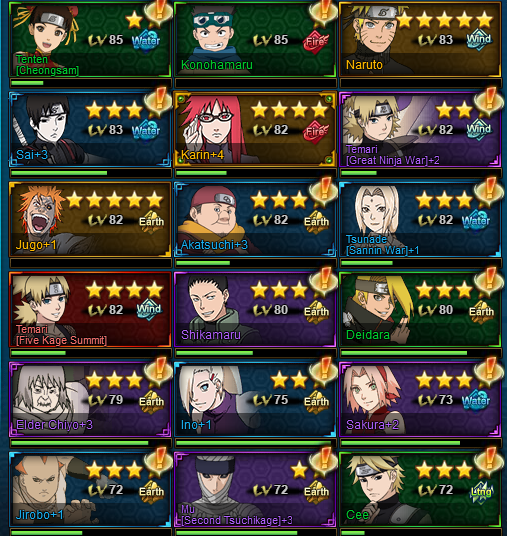This screenshot has height=536, width=507.
Task: Click the Lightning element icon on Cee's card
Action: [481, 493]
